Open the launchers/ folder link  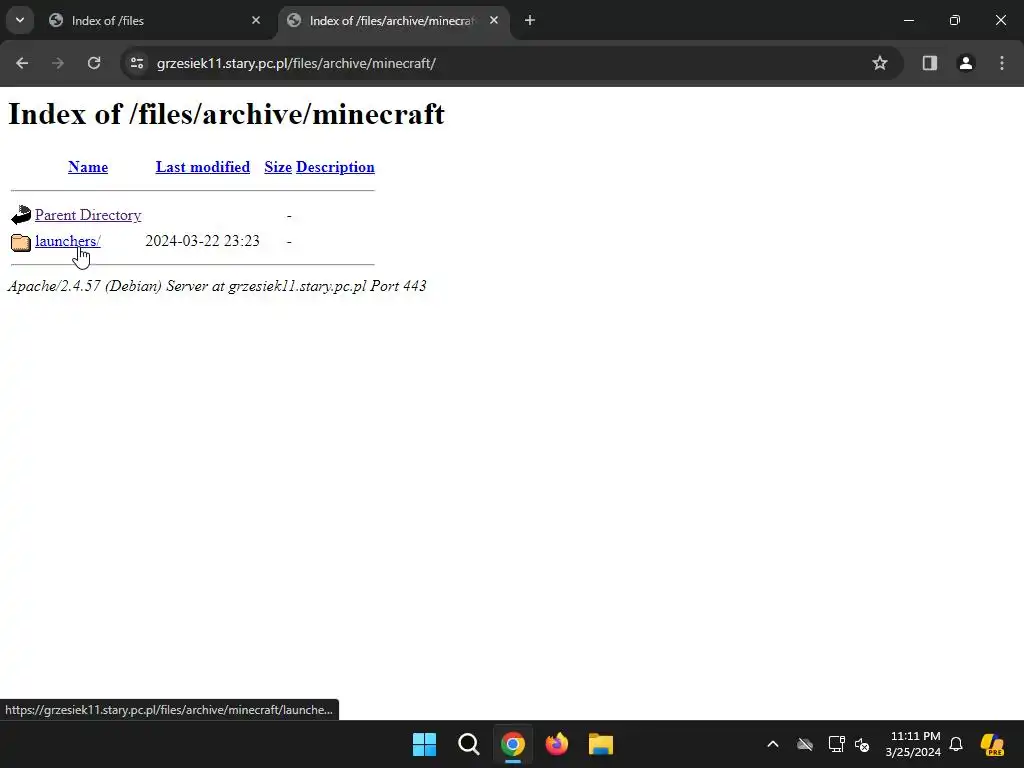tap(68, 241)
